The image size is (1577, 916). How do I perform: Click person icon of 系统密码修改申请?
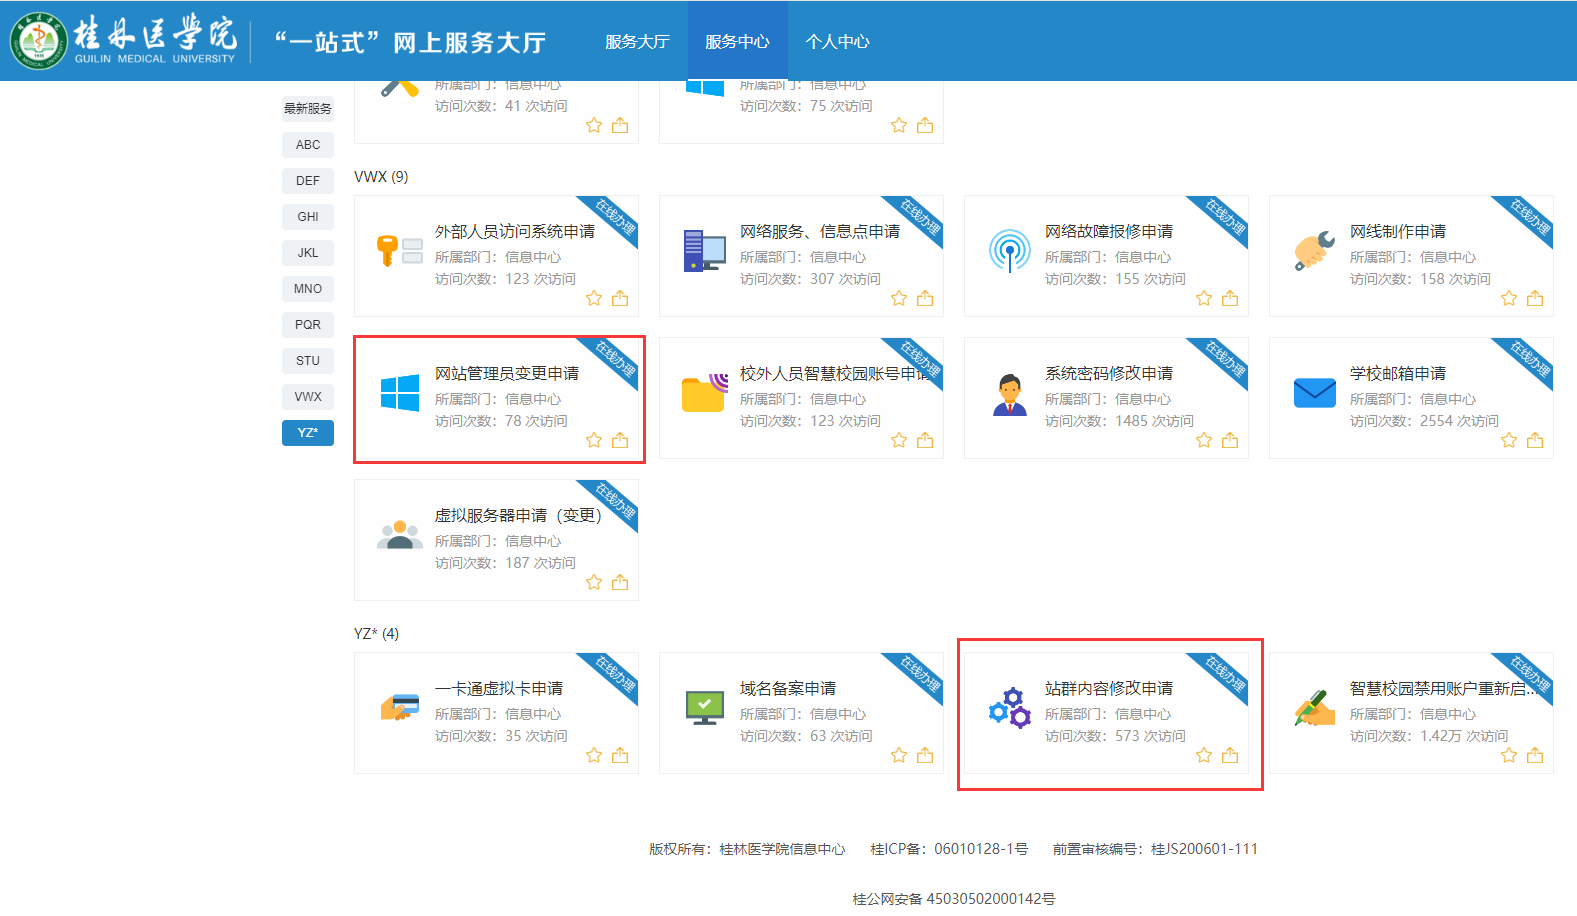pos(1009,394)
